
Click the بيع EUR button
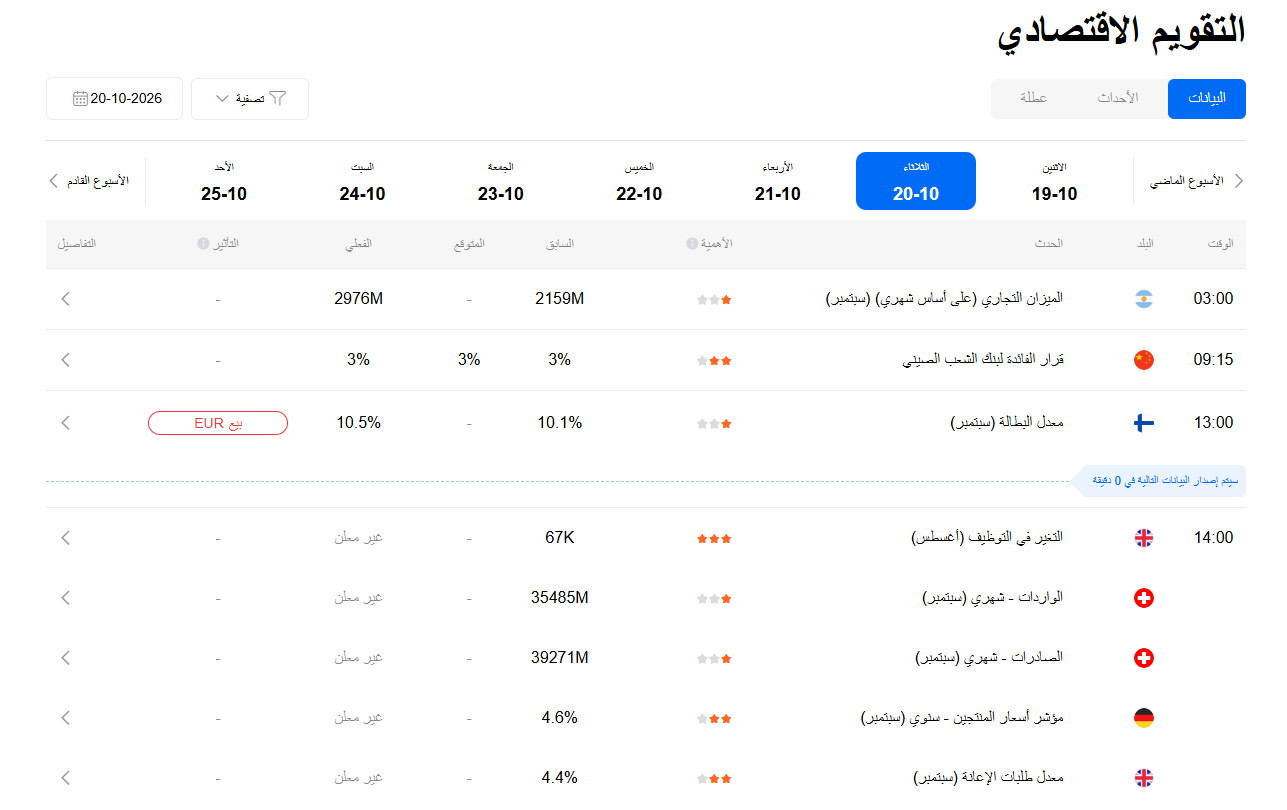pos(218,423)
